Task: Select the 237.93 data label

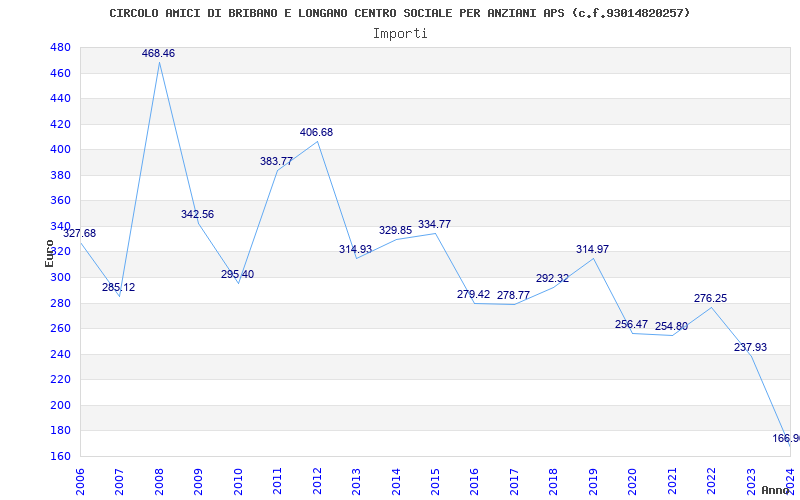Action: click(751, 347)
